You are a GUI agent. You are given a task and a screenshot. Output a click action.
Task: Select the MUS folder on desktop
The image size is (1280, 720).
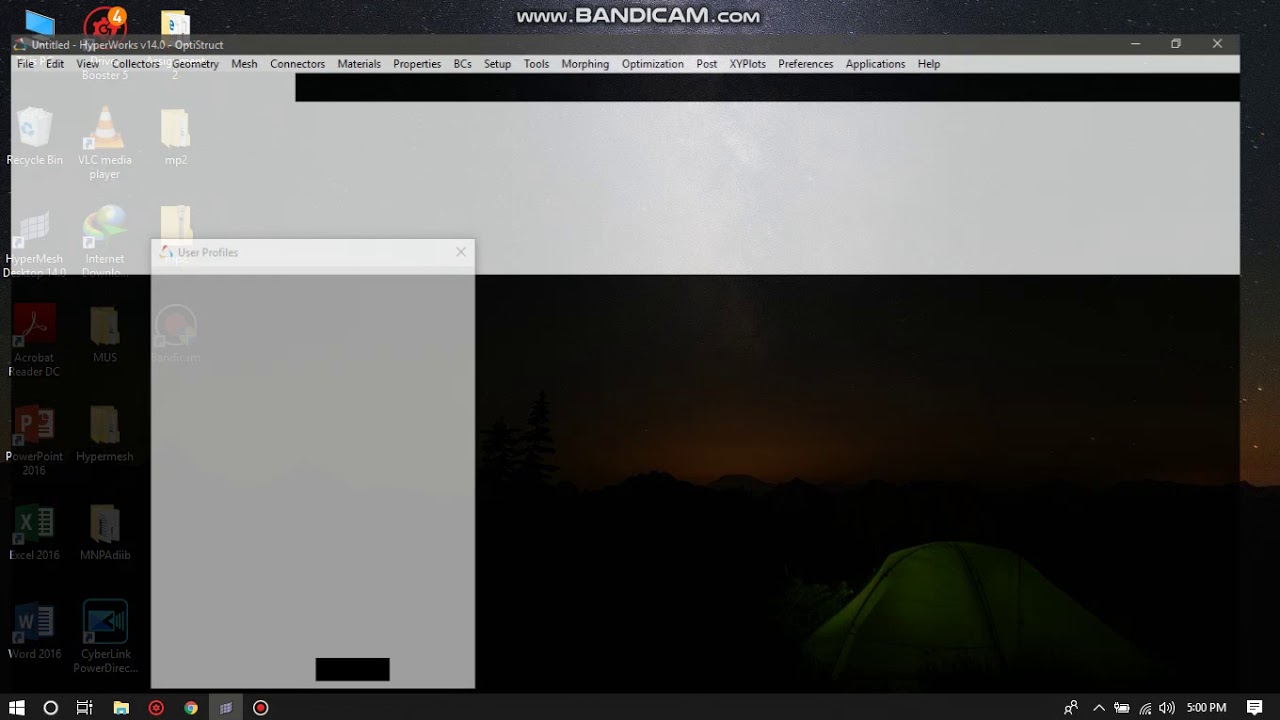(105, 334)
